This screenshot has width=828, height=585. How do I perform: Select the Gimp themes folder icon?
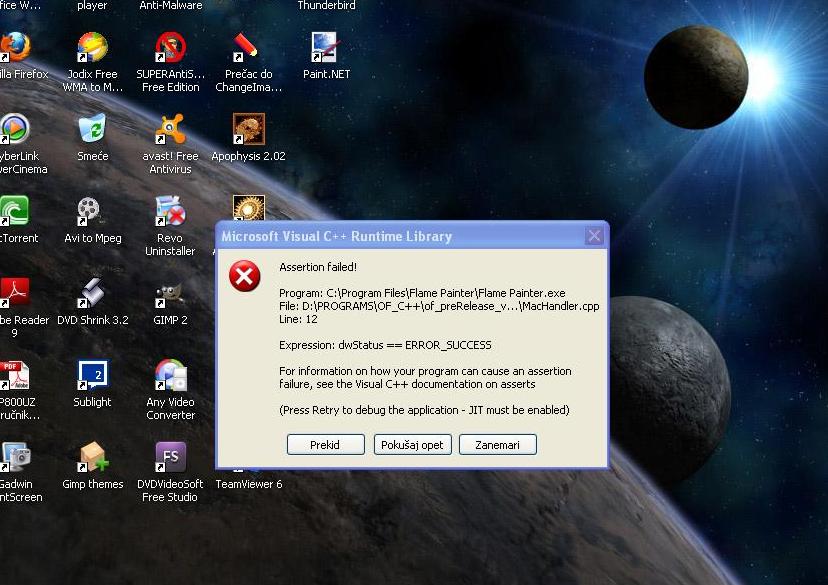pyautogui.click(x=92, y=457)
